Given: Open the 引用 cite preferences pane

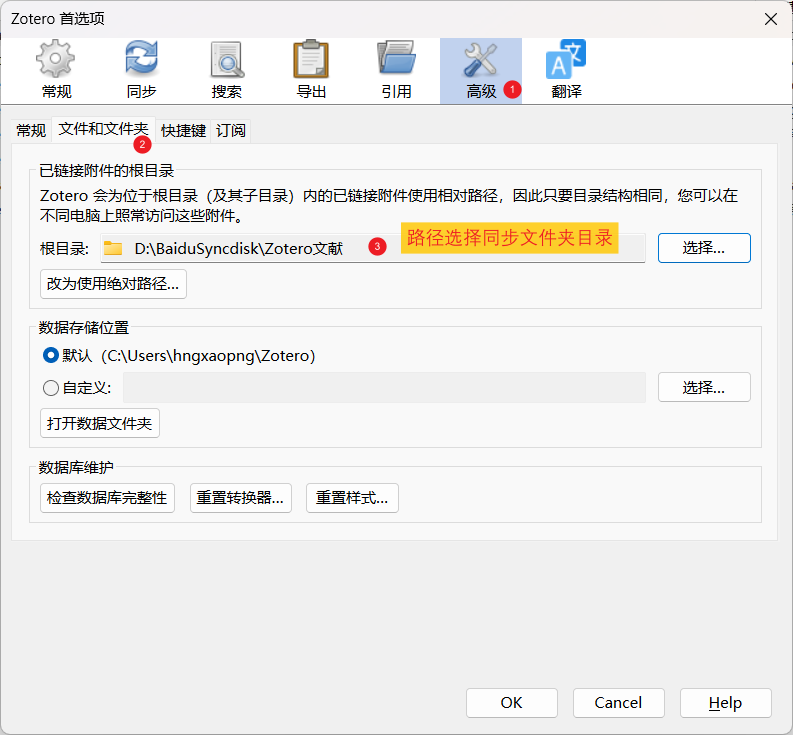Looking at the screenshot, I should point(396,70).
